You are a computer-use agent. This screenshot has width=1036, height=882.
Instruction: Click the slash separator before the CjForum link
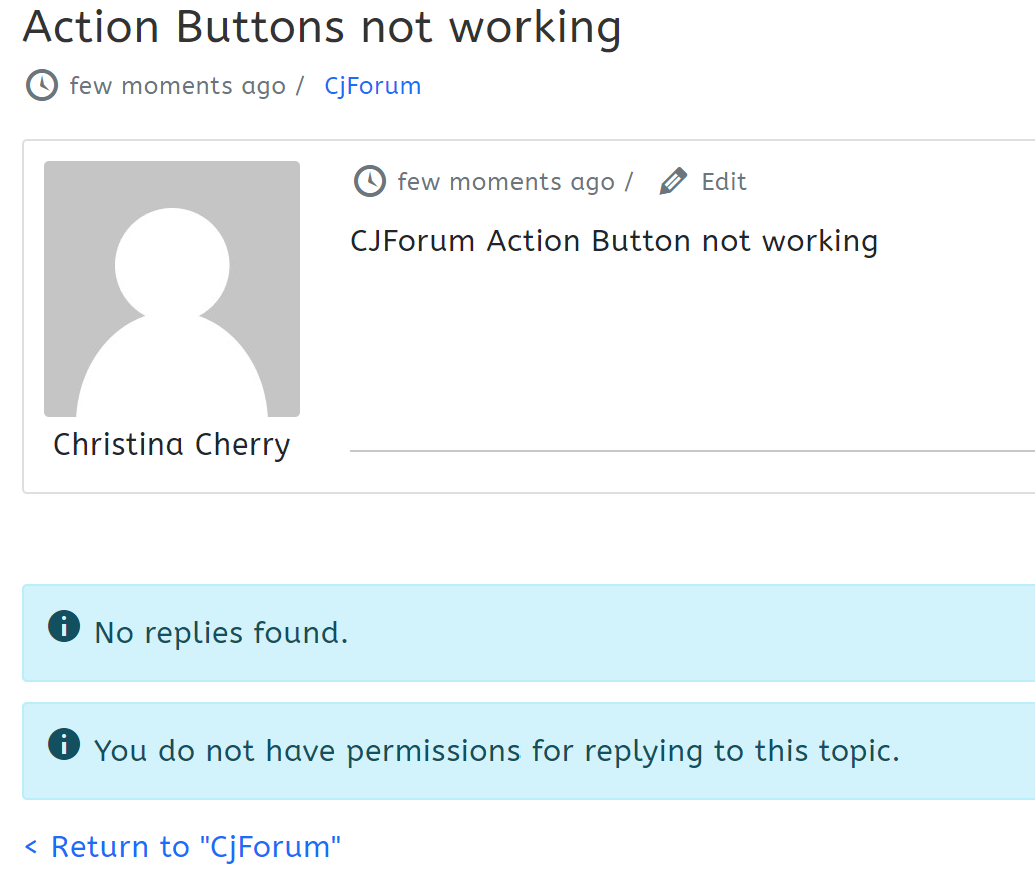click(299, 86)
